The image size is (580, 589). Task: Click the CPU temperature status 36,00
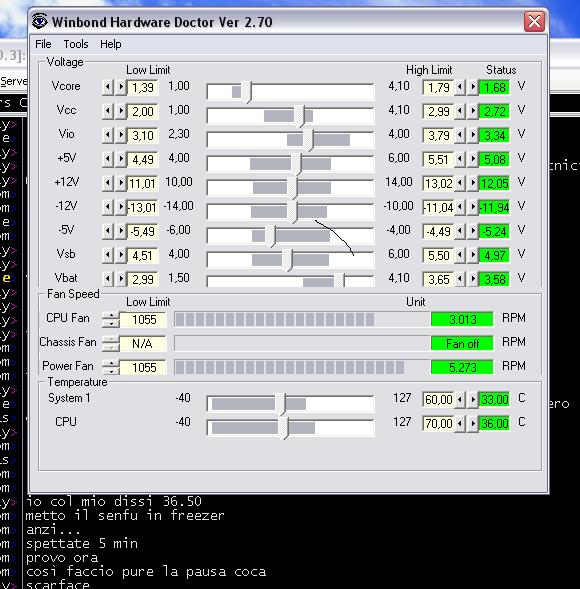point(494,423)
